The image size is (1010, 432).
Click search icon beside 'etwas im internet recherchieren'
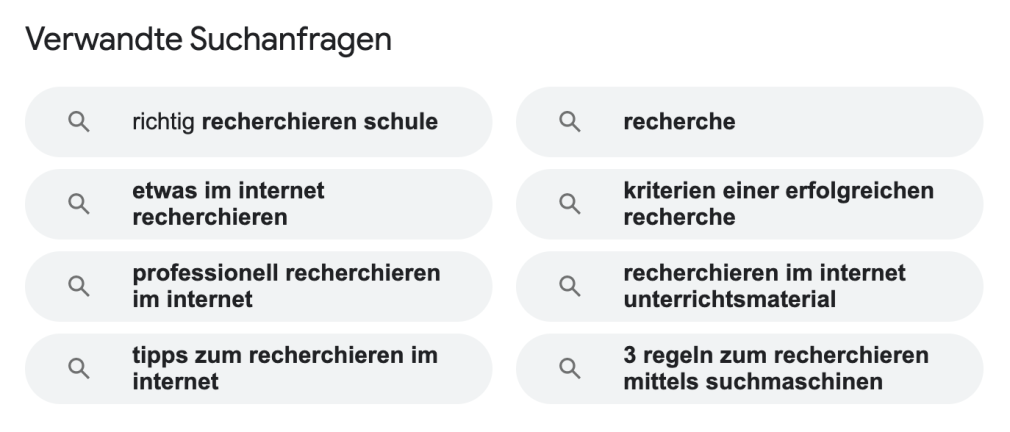click(x=79, y=204)
